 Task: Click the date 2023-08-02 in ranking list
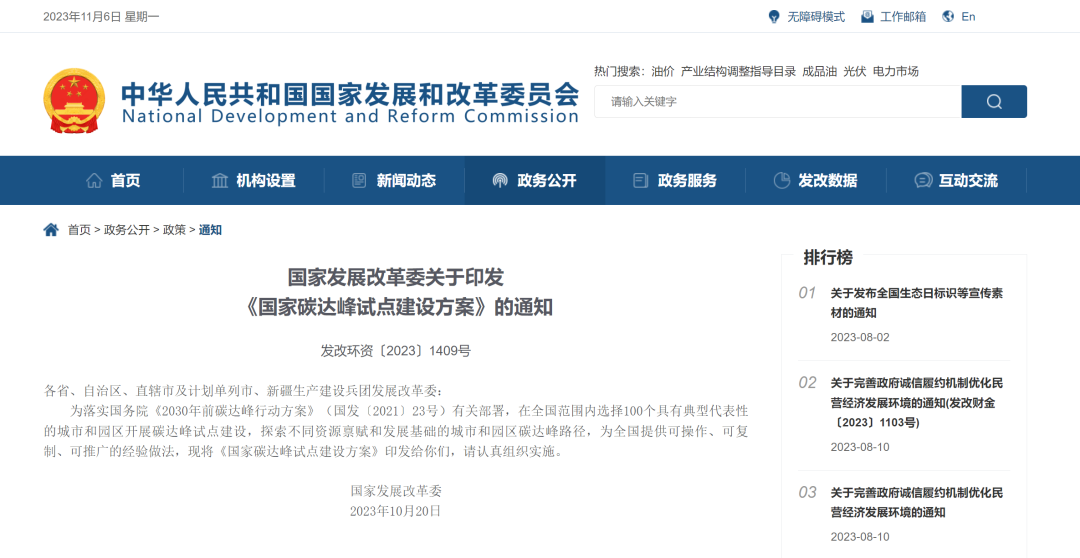point(860,337)
